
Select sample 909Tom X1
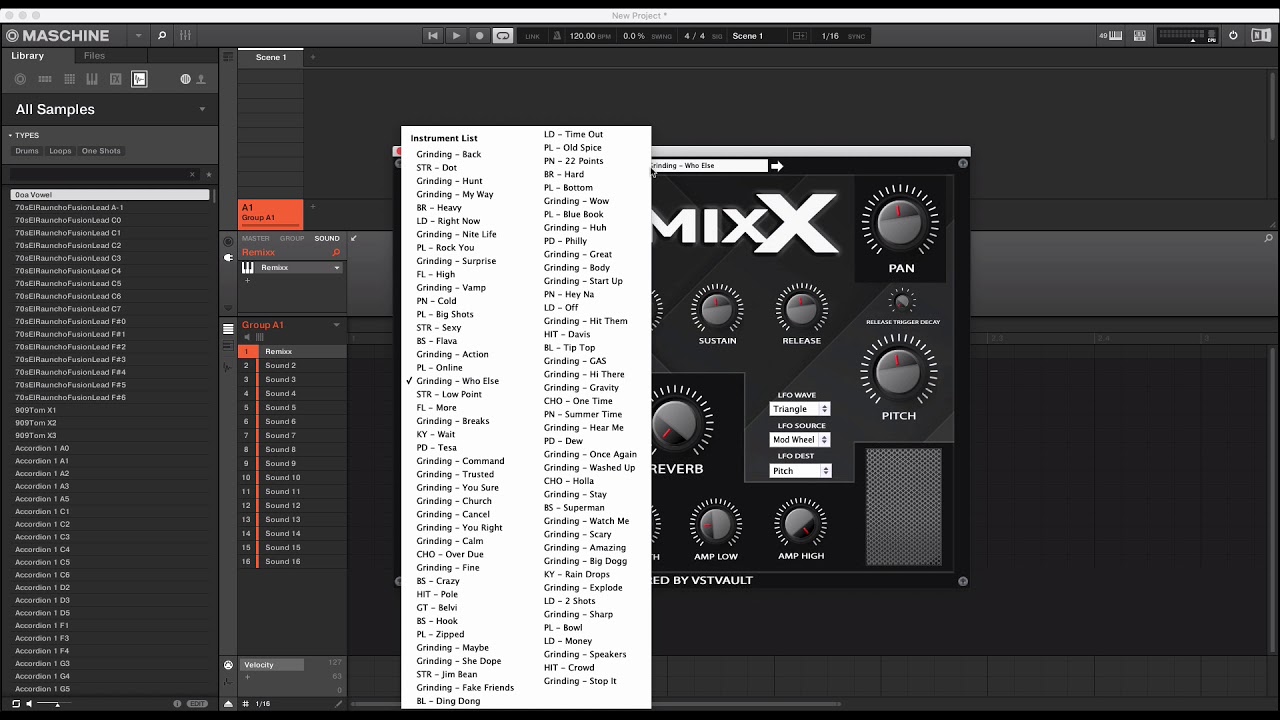36,410
